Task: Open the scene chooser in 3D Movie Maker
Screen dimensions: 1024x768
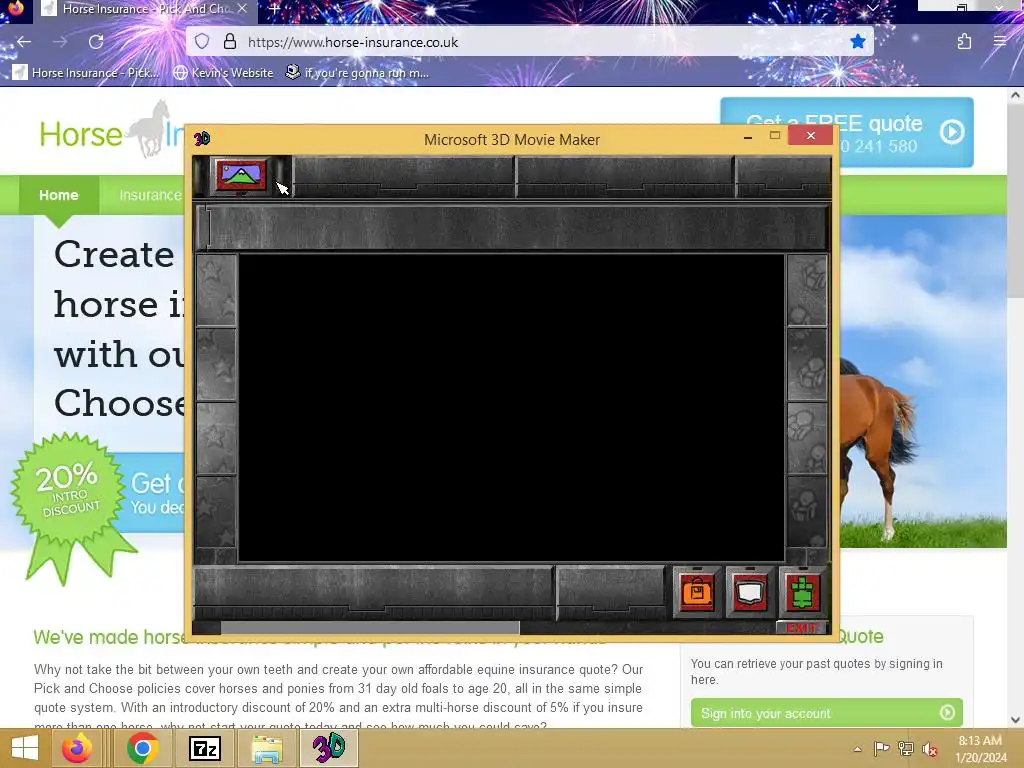Action: point(241,175)
